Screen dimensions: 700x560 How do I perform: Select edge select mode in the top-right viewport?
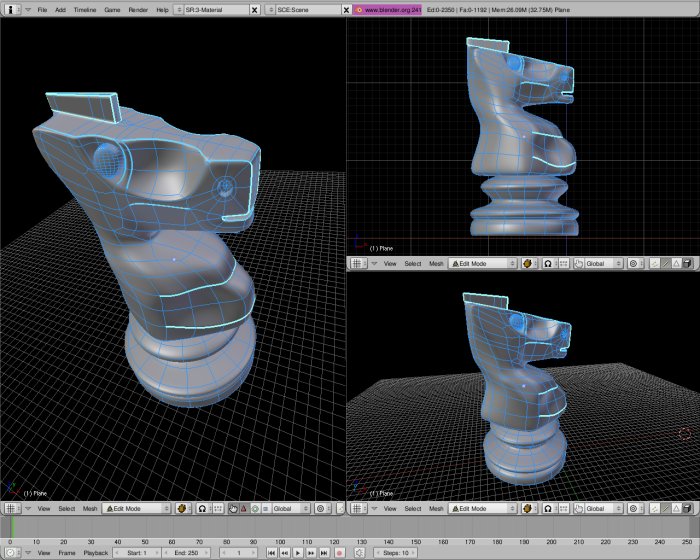click(666, 263)
